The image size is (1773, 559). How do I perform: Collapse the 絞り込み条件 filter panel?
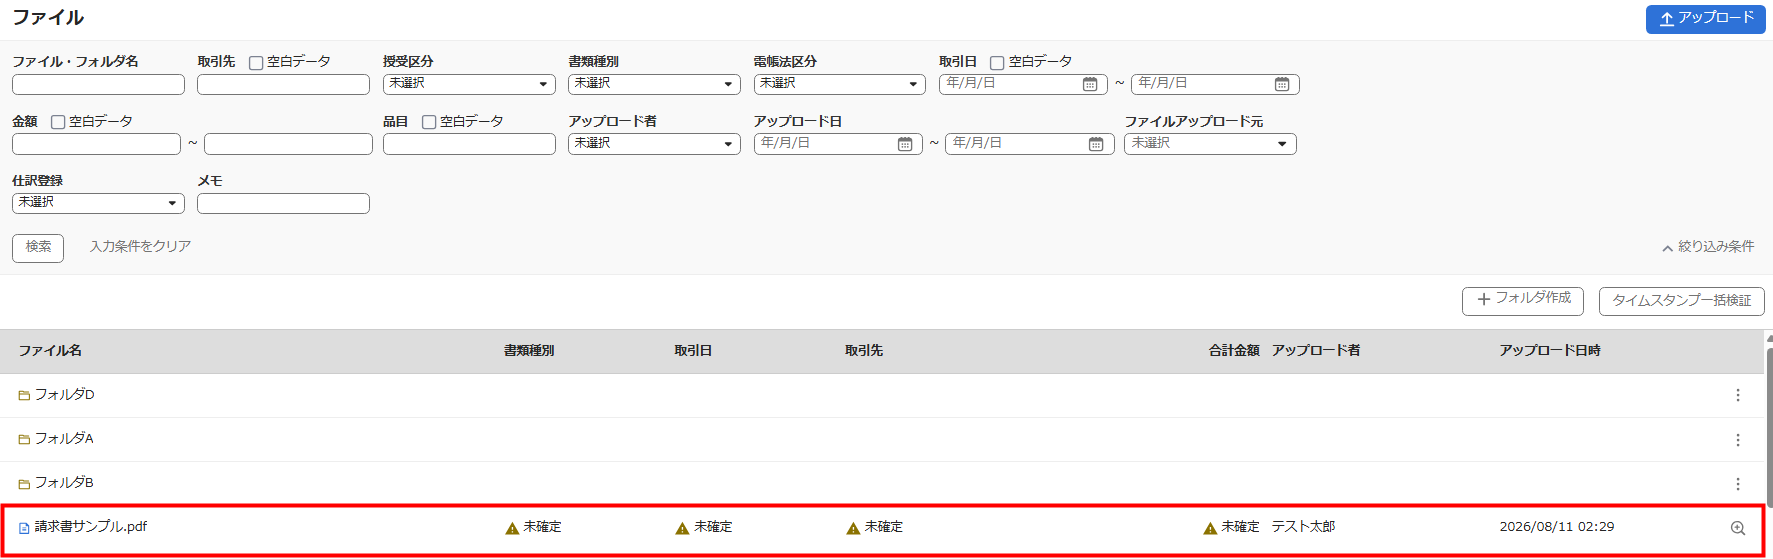(1708, 247)
